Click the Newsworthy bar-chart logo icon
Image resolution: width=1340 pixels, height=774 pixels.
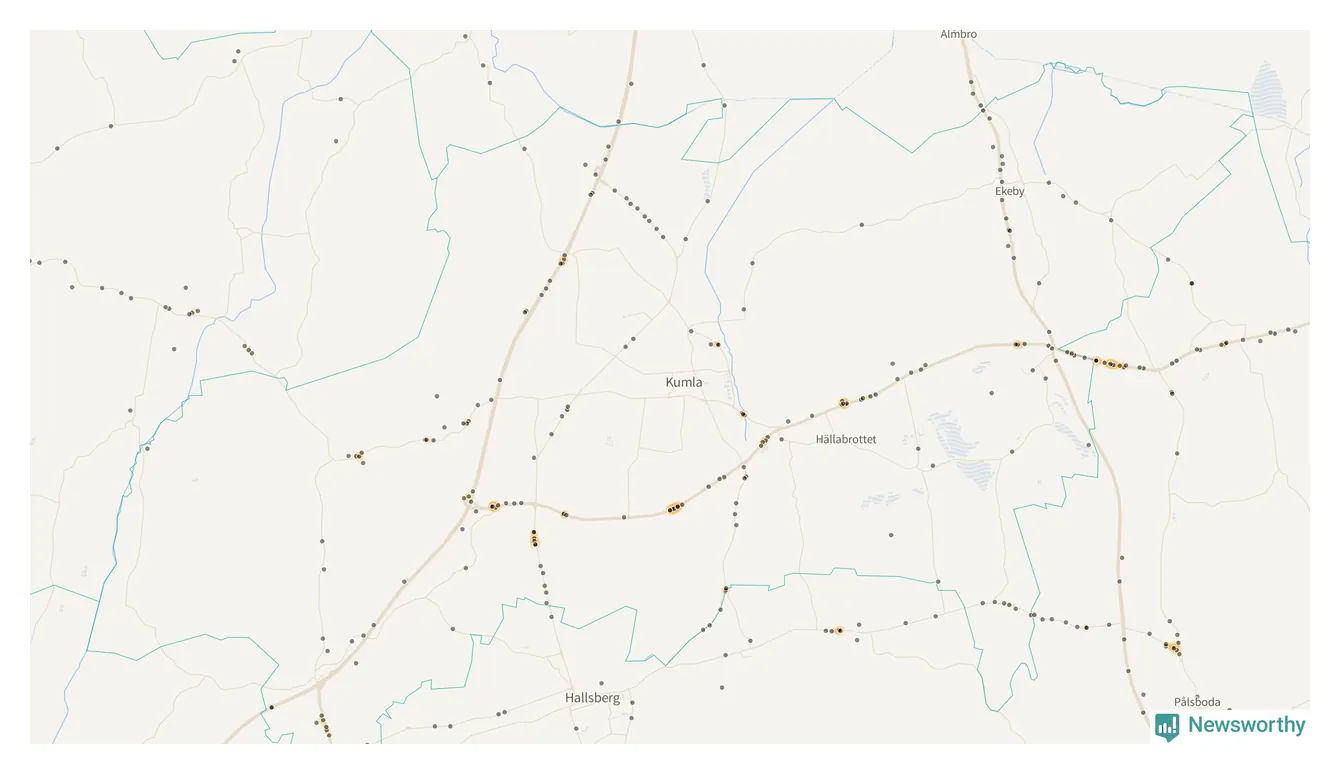tap(1166, 726)
